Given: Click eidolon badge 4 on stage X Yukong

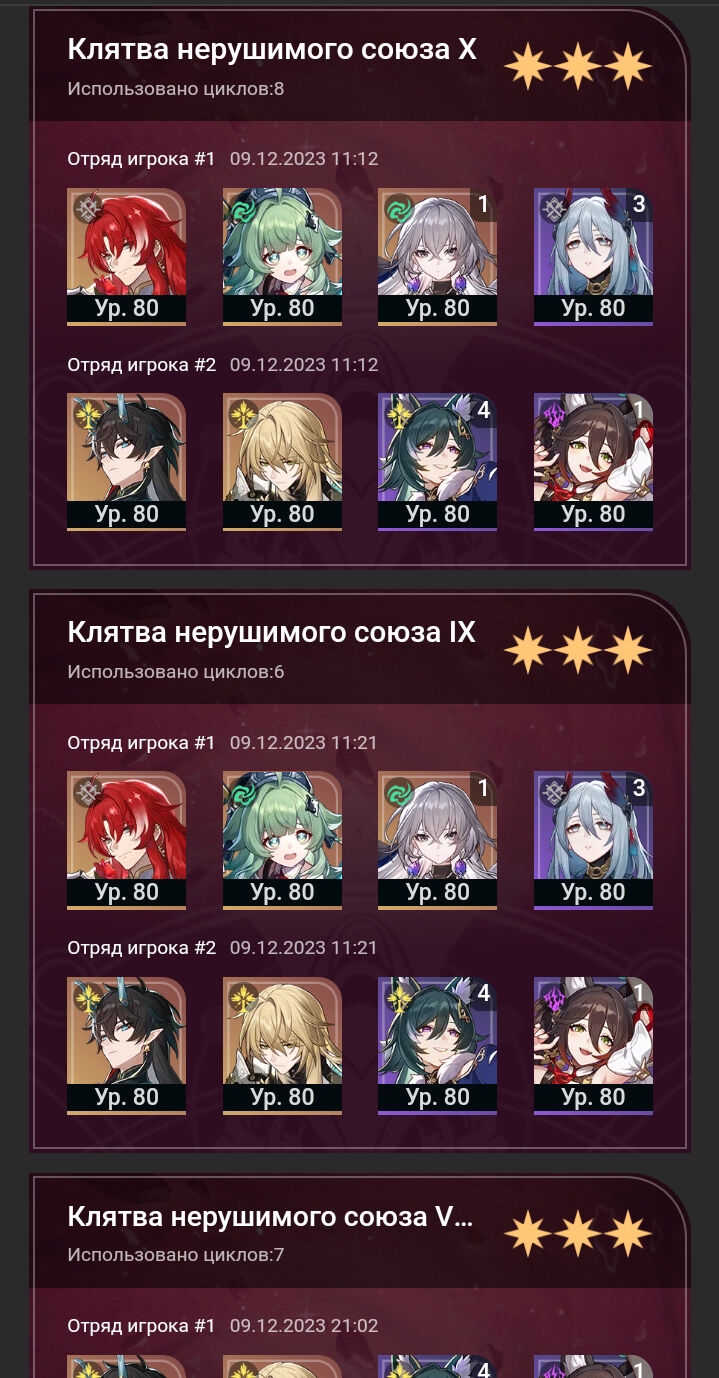Looking at the screenshot, I should pos(484,409).
